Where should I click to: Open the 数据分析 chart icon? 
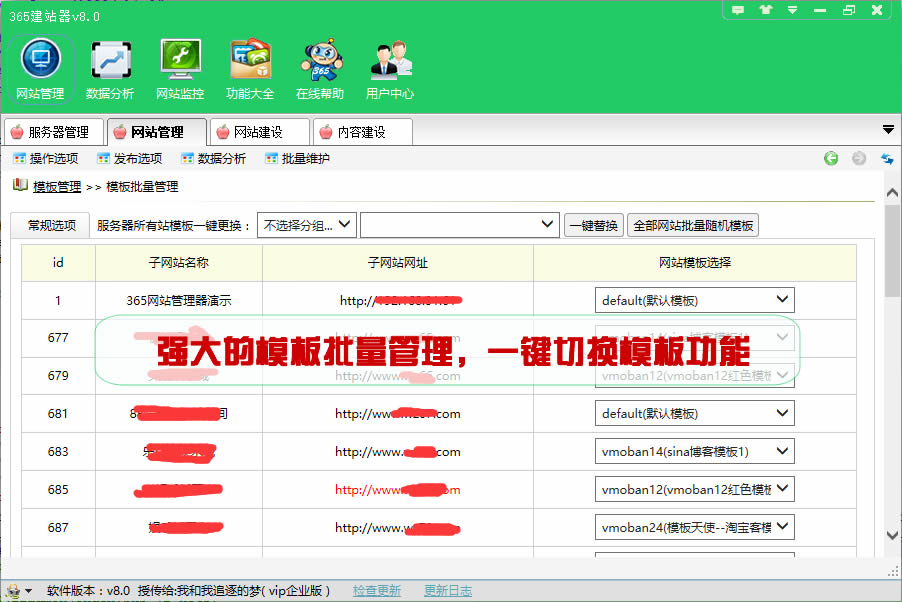(110, 68)
